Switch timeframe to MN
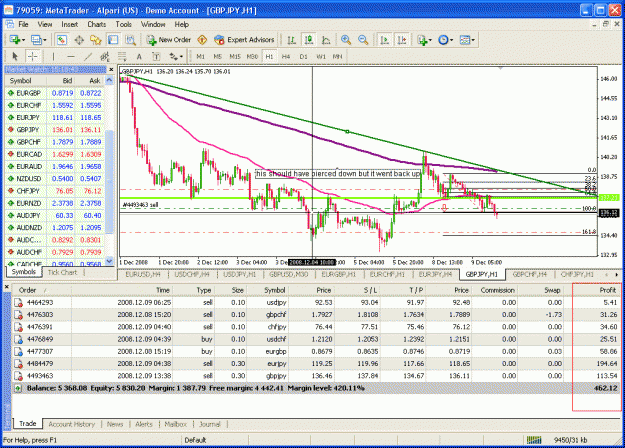 pos(338,57)
